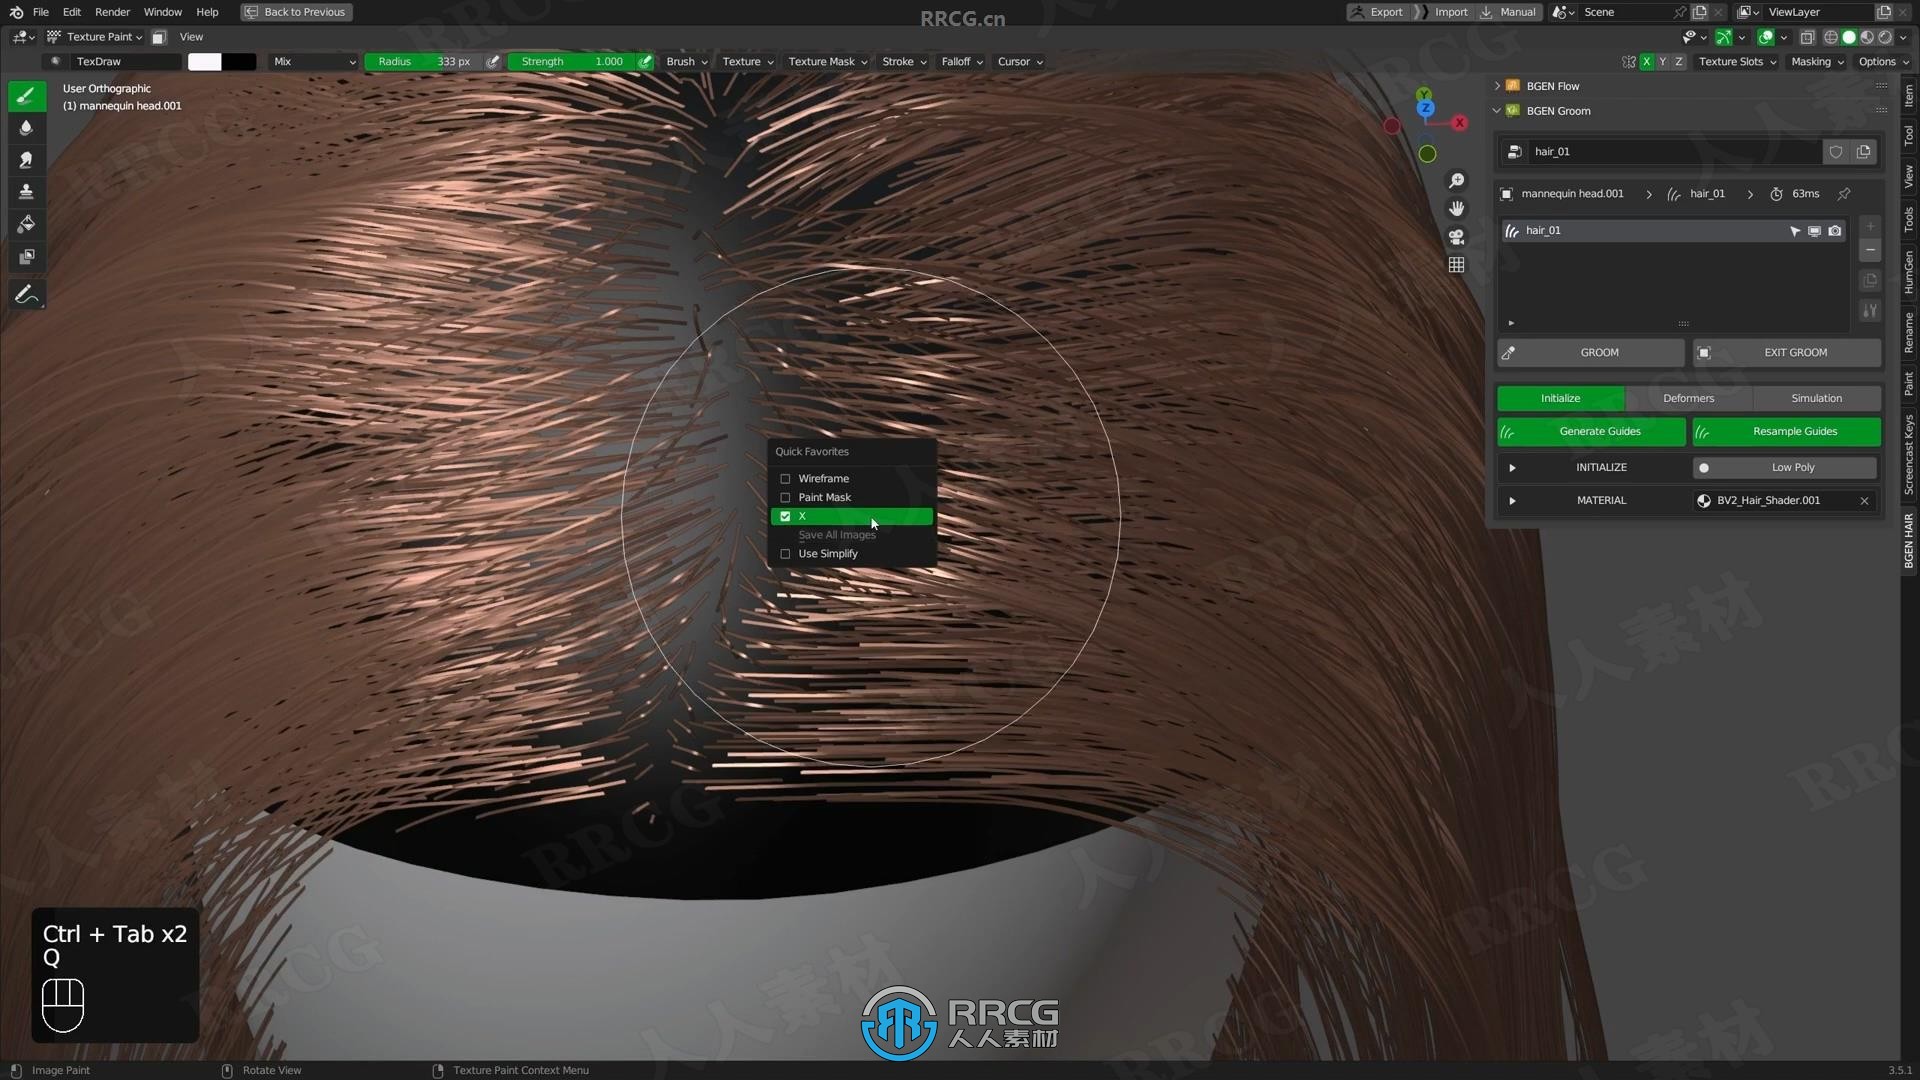Select the Smear tool
Viewport: 1920px width, 1080px height.
pos(26,160)
